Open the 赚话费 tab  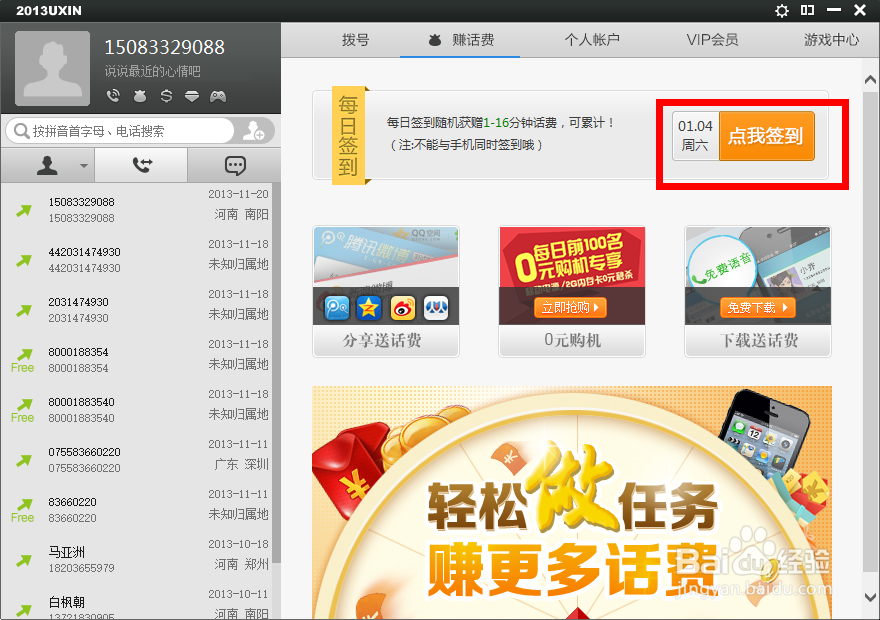460,40
